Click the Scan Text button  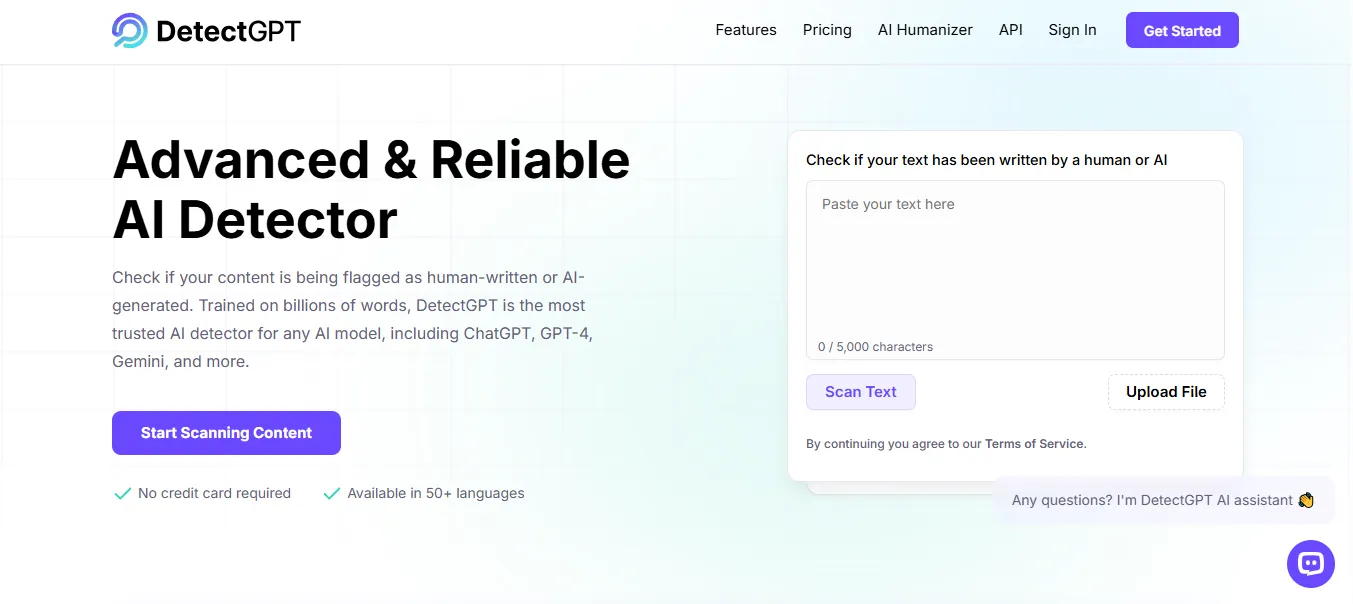[860, 392]
